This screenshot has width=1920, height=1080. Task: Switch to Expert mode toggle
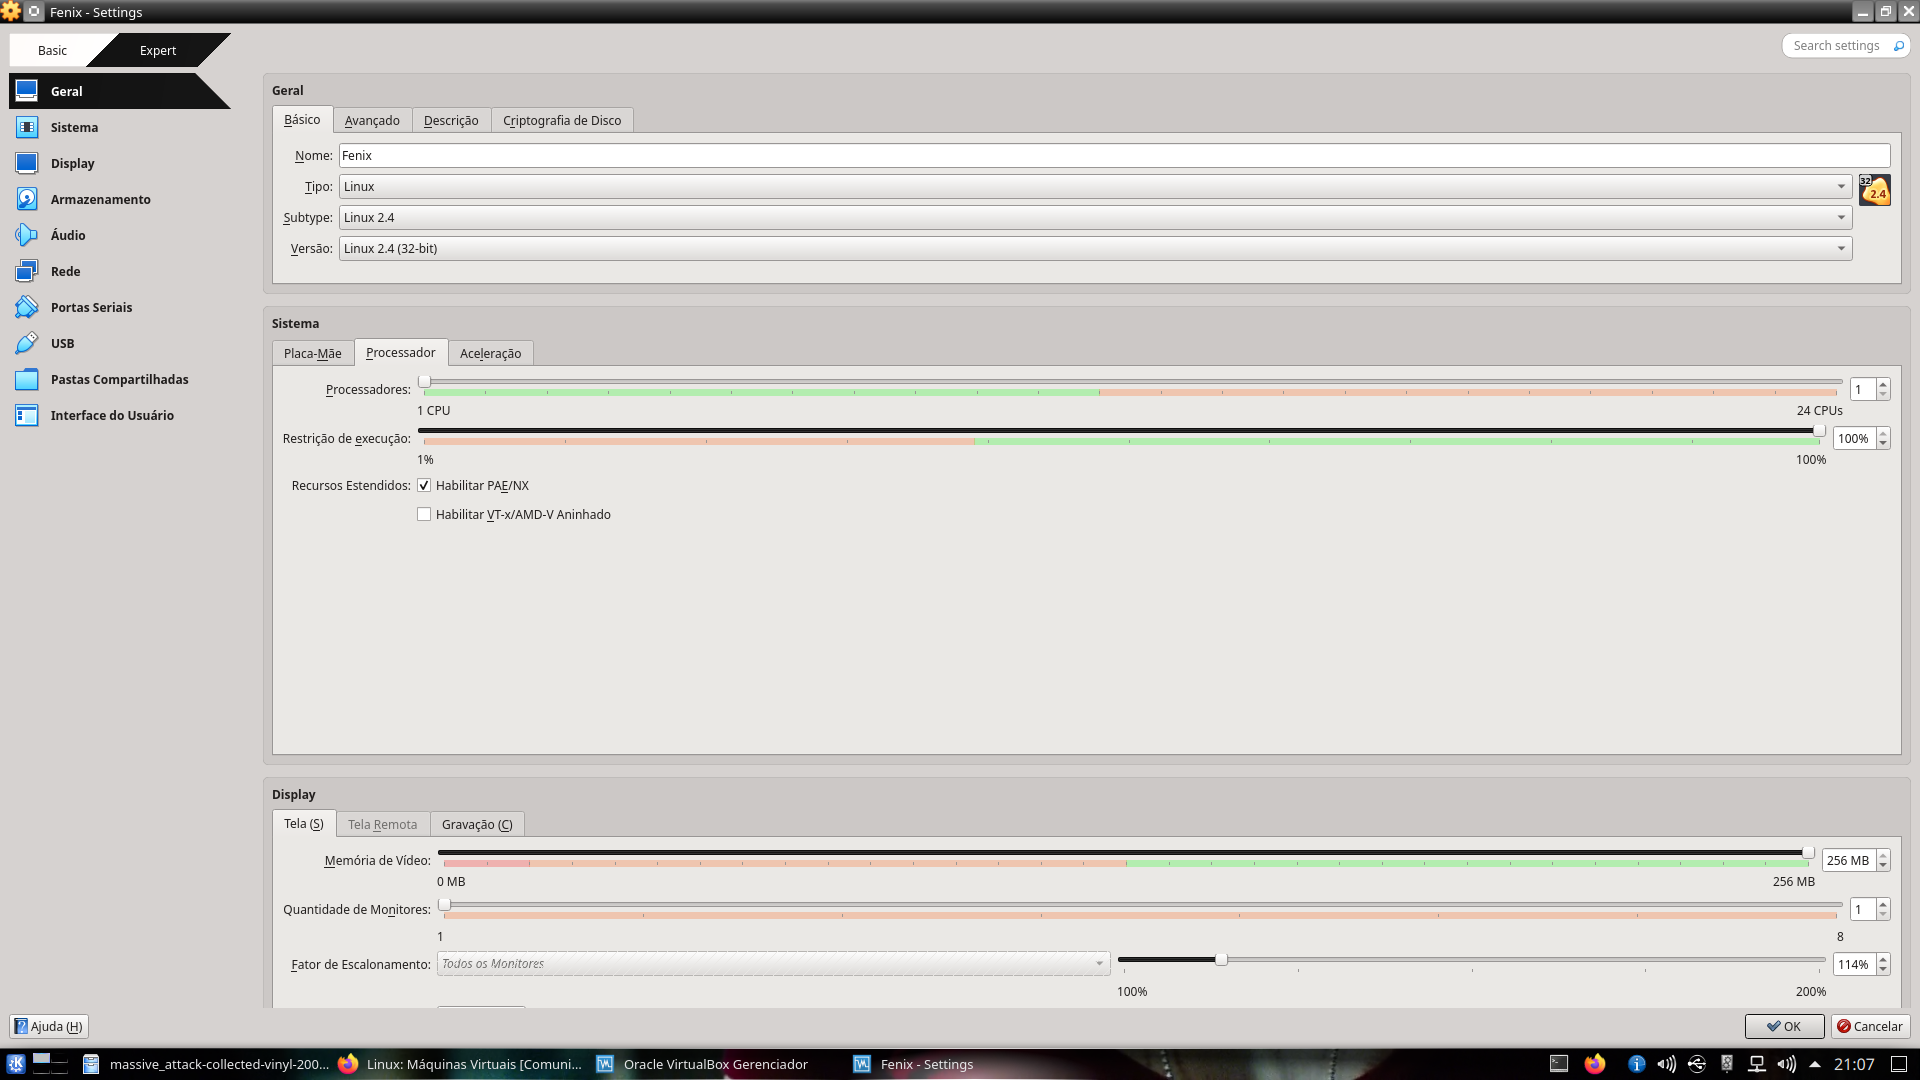158,50
